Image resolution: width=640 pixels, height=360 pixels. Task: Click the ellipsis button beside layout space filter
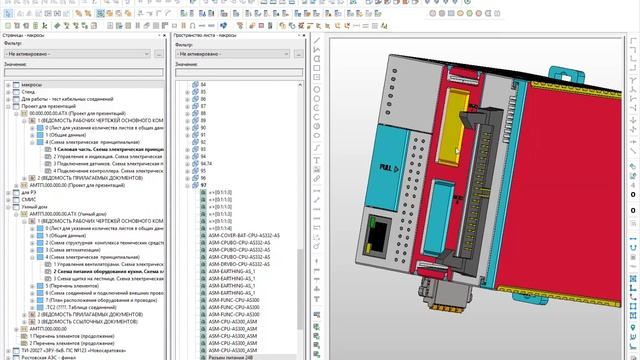click(299, 54)
